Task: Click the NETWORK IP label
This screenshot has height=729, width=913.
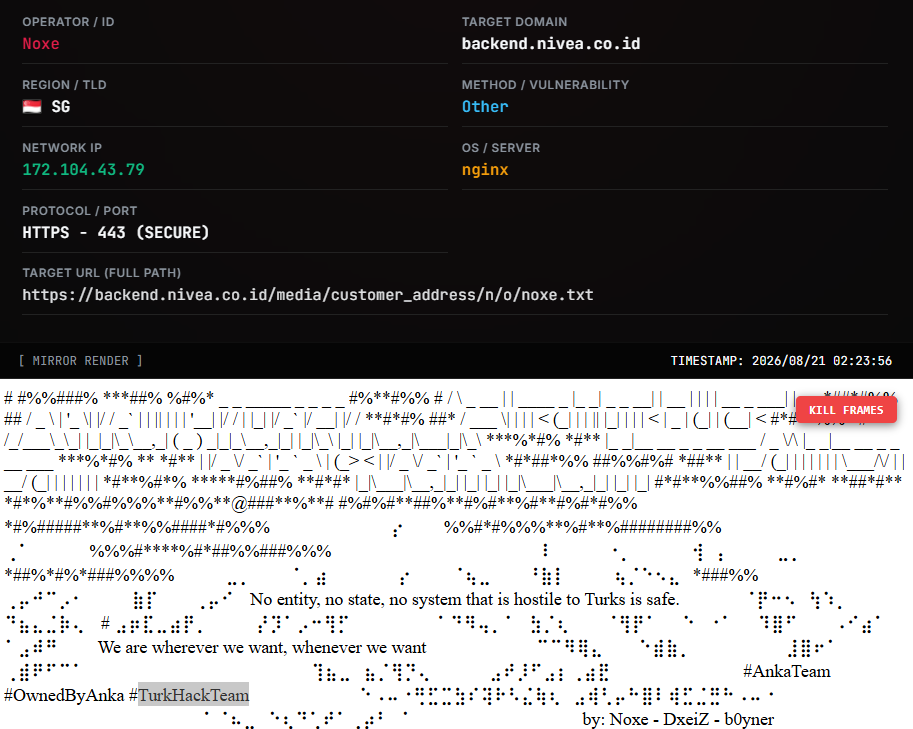Action: (x=62, y=147)
